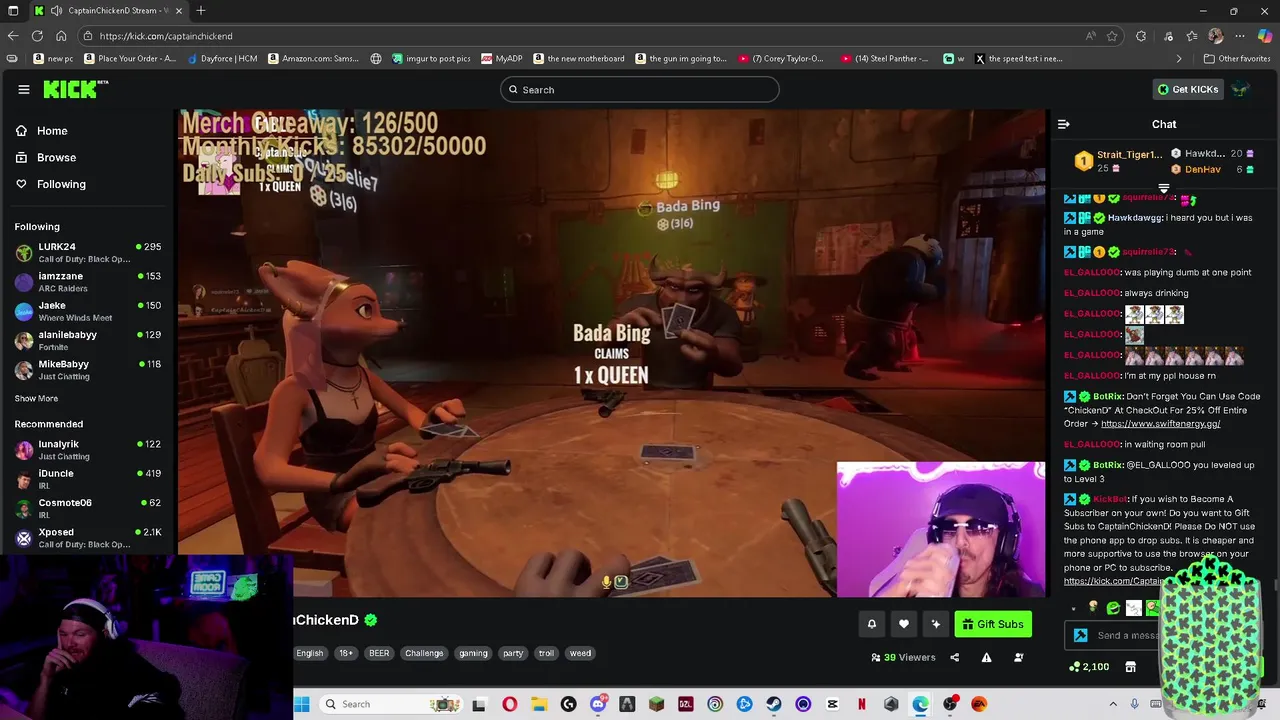Open a new browser tab
1280x720 pixels.
[201, 11]
